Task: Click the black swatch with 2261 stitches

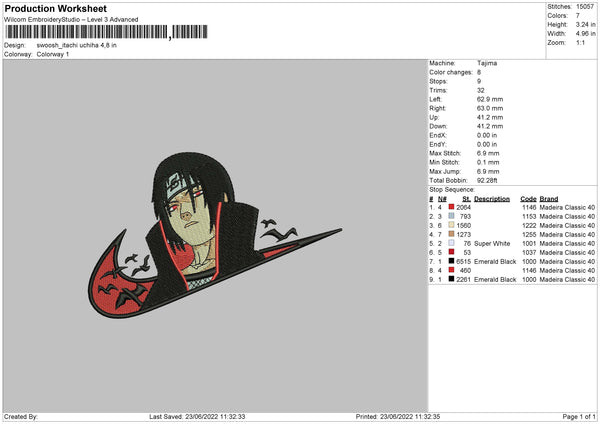Action: [x=451, y=279]
